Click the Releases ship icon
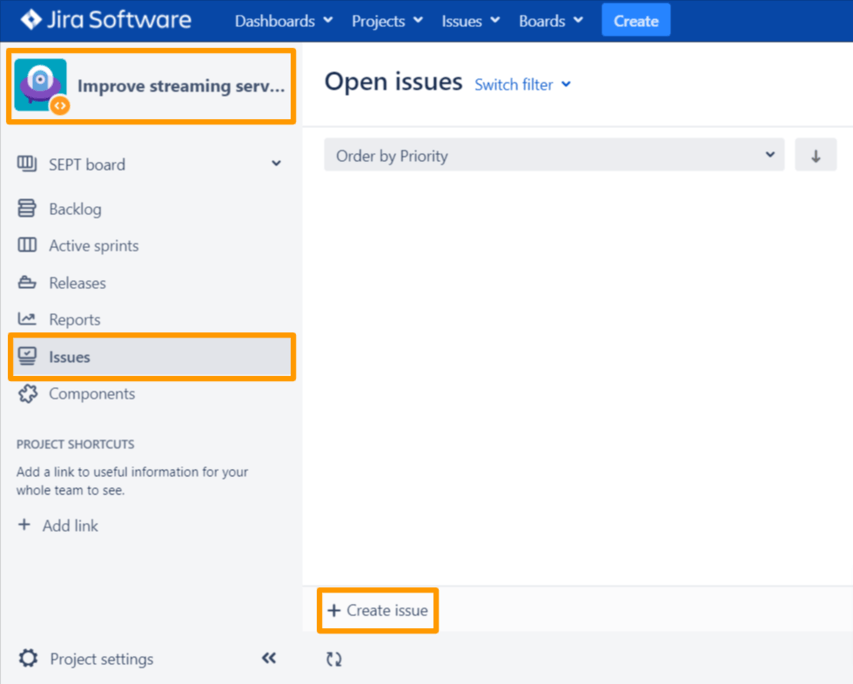The width and height of the screenshot is (853, 684). pyautogui.click(x=27, y=282)
